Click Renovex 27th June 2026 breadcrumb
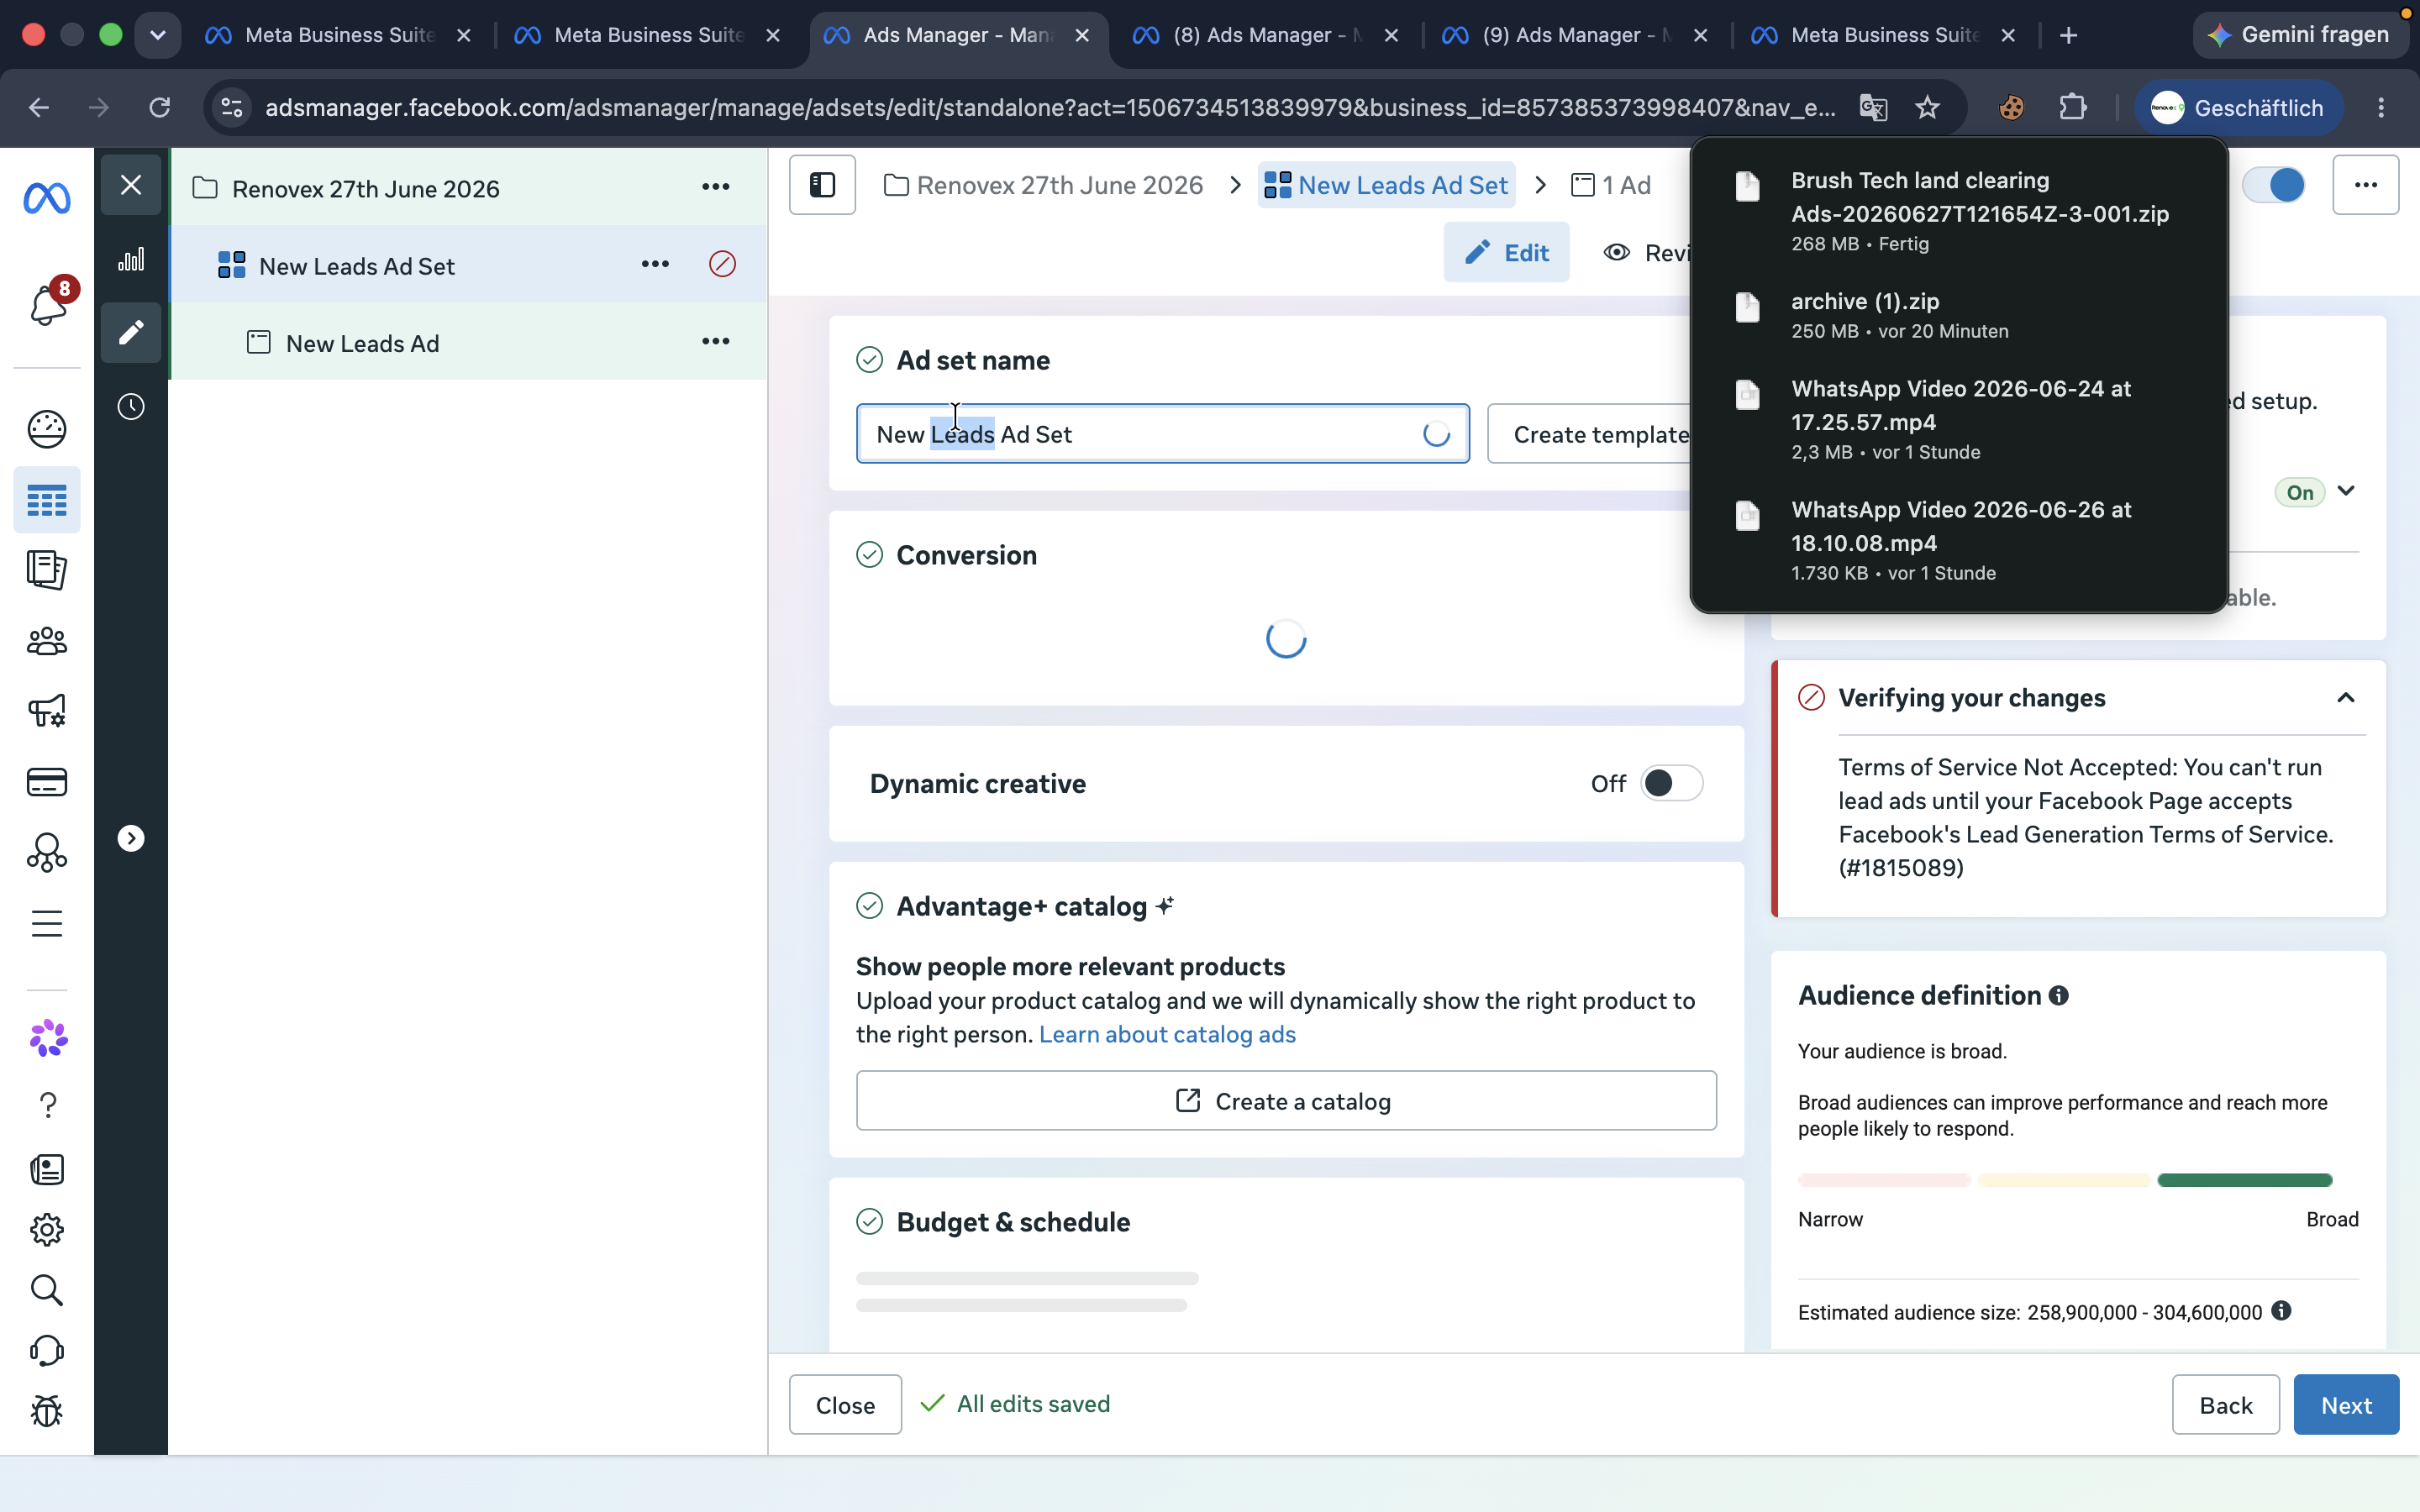 click(1044, 185)
